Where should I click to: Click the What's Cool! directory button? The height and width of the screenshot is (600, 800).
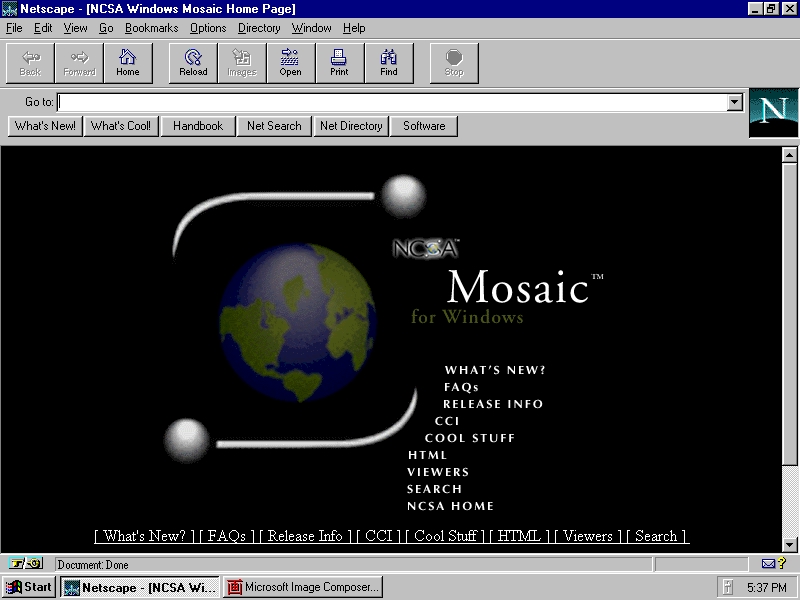tap(121, 126)
